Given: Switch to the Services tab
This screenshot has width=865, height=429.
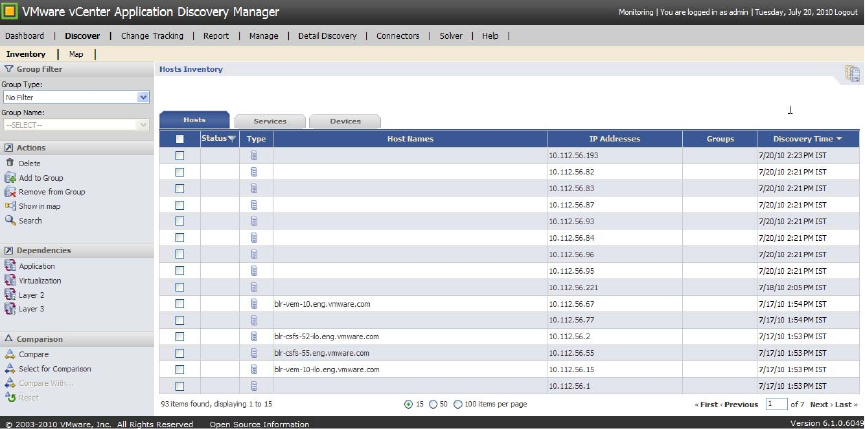Looking at the screenshot, I should [x=270, y=121].
